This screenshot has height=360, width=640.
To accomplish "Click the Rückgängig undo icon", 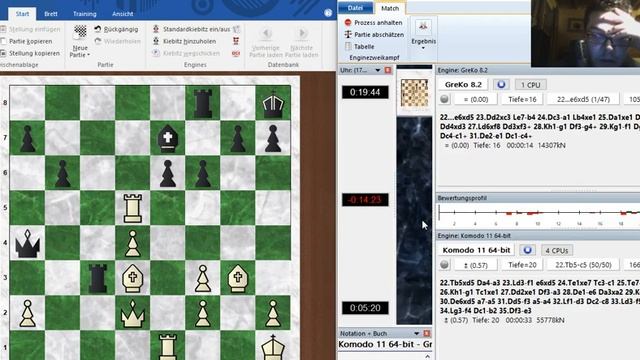I will 98,29.
